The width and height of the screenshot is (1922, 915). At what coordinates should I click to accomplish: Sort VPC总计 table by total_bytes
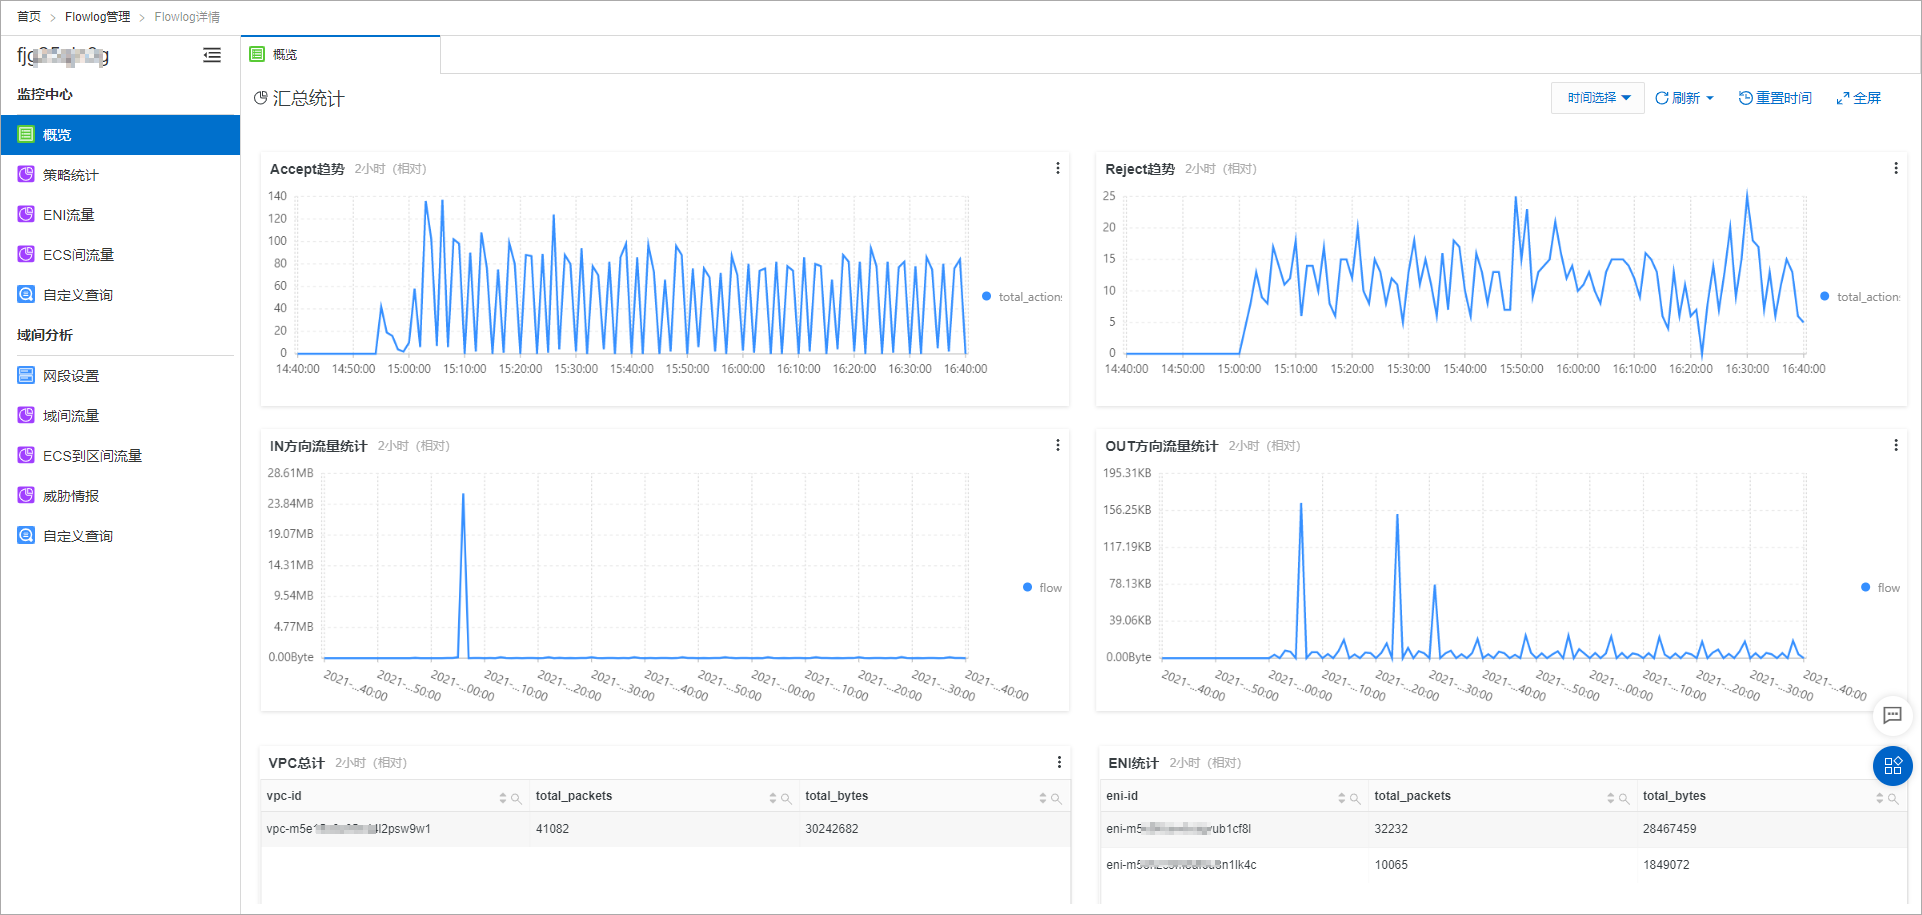(1043, 798)
